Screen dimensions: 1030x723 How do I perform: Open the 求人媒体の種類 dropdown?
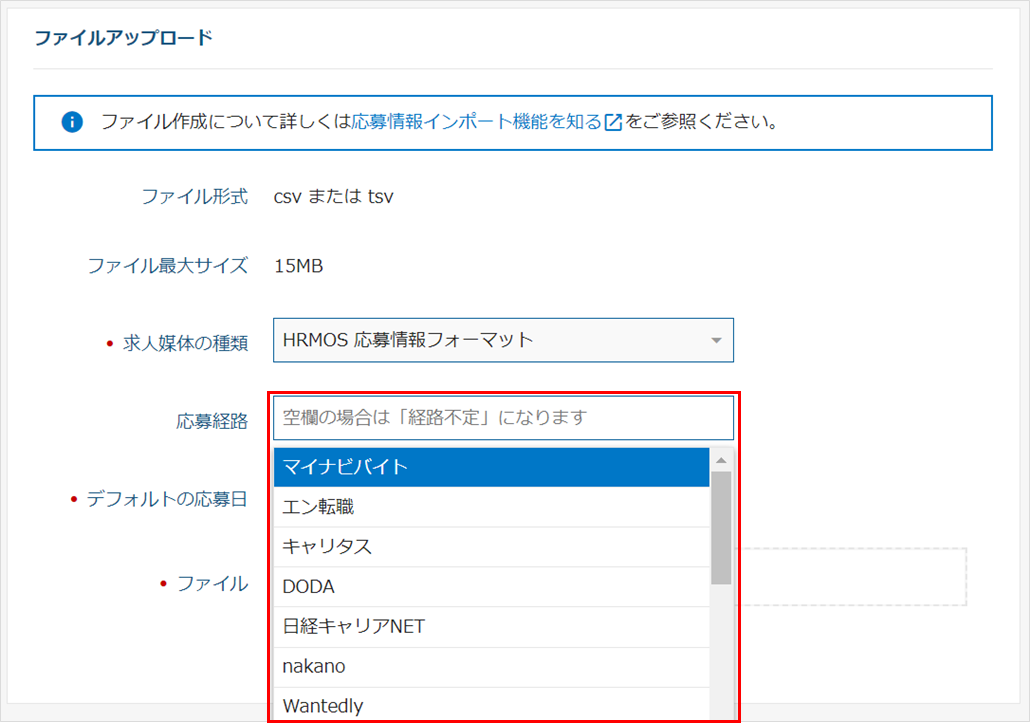(x=503, y=340)
